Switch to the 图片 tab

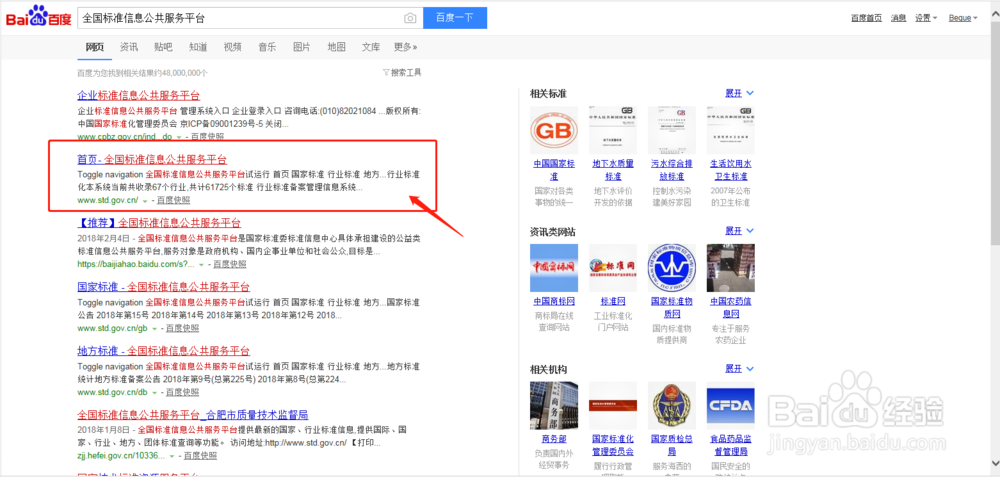[x=302, y=47]
